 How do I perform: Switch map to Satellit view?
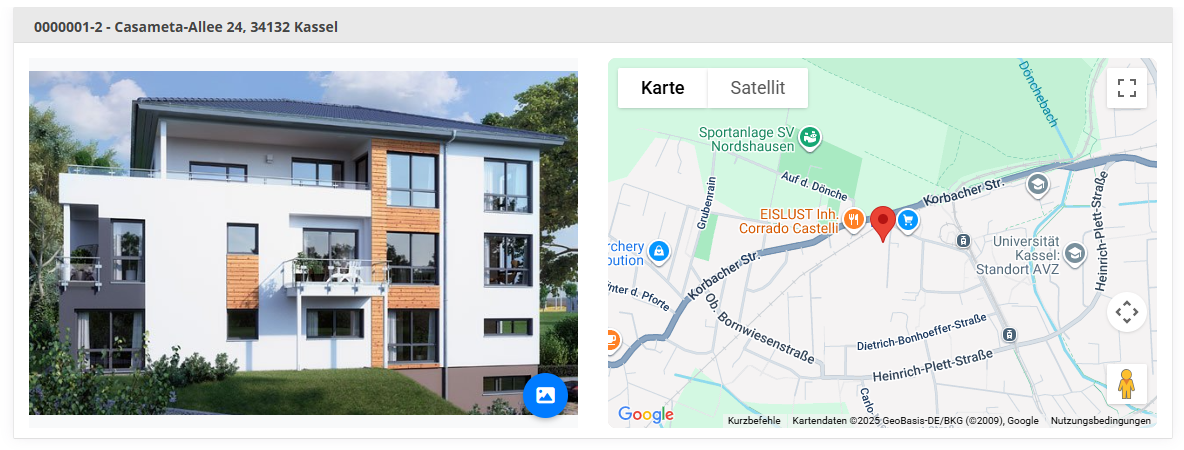(757, 88)
